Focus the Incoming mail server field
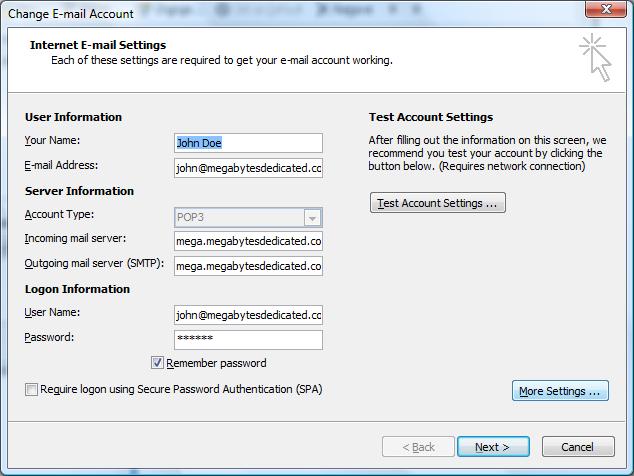This screenshot has height=476, width=634. 248,241
